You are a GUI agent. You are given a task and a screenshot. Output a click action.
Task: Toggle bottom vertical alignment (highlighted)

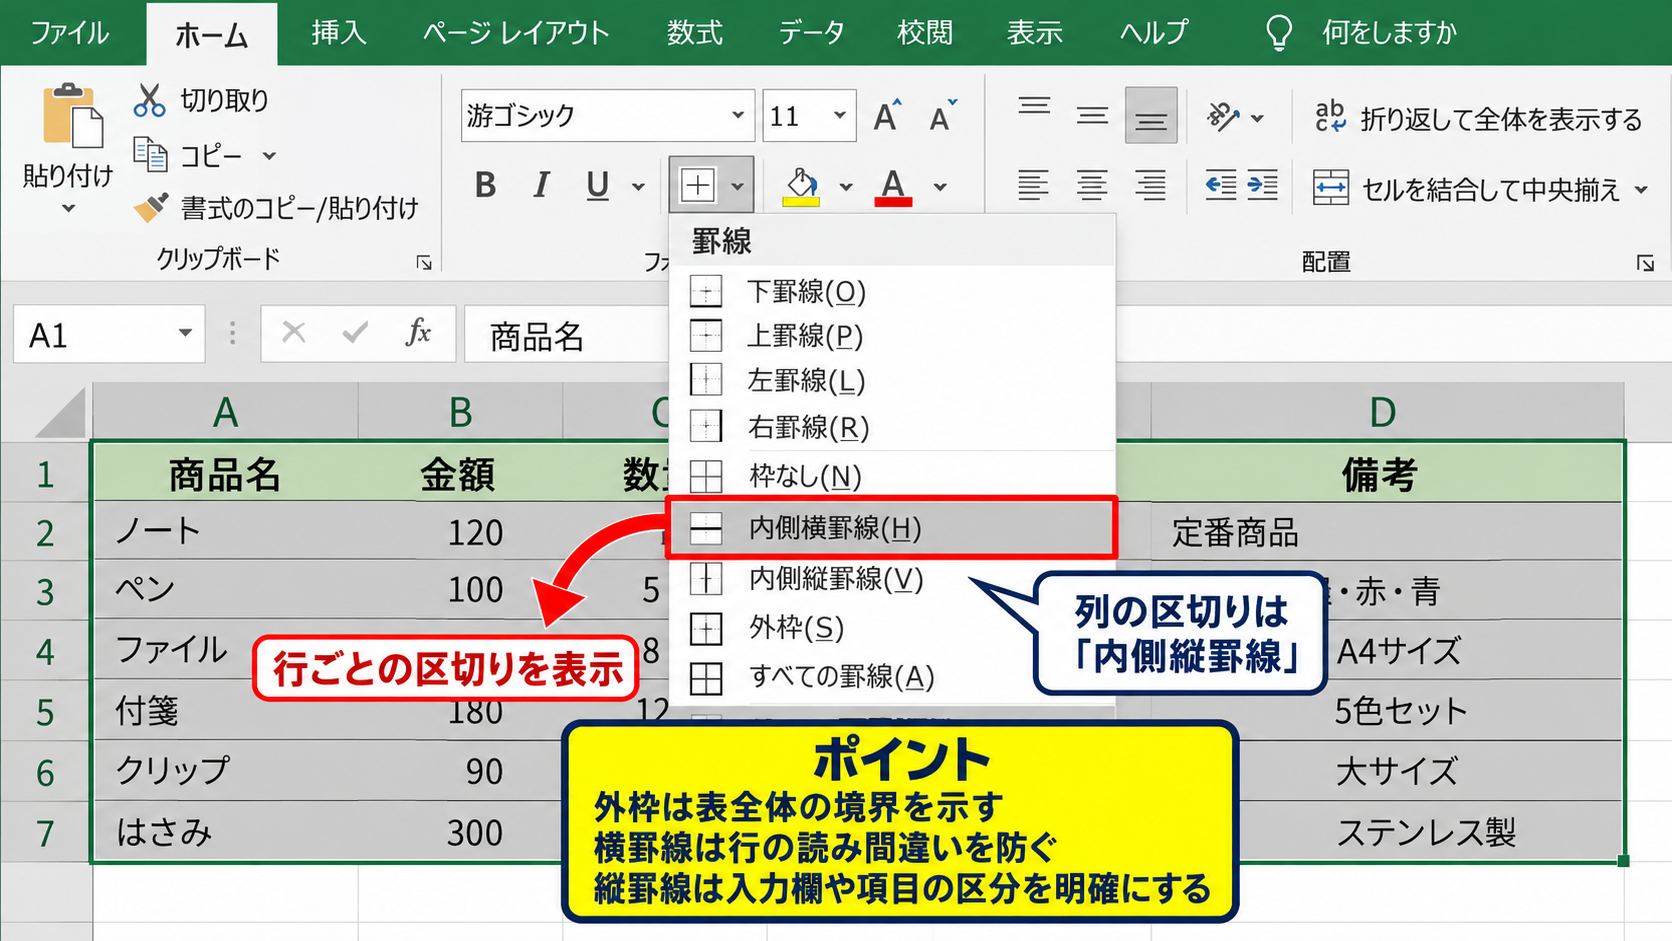1151,115
